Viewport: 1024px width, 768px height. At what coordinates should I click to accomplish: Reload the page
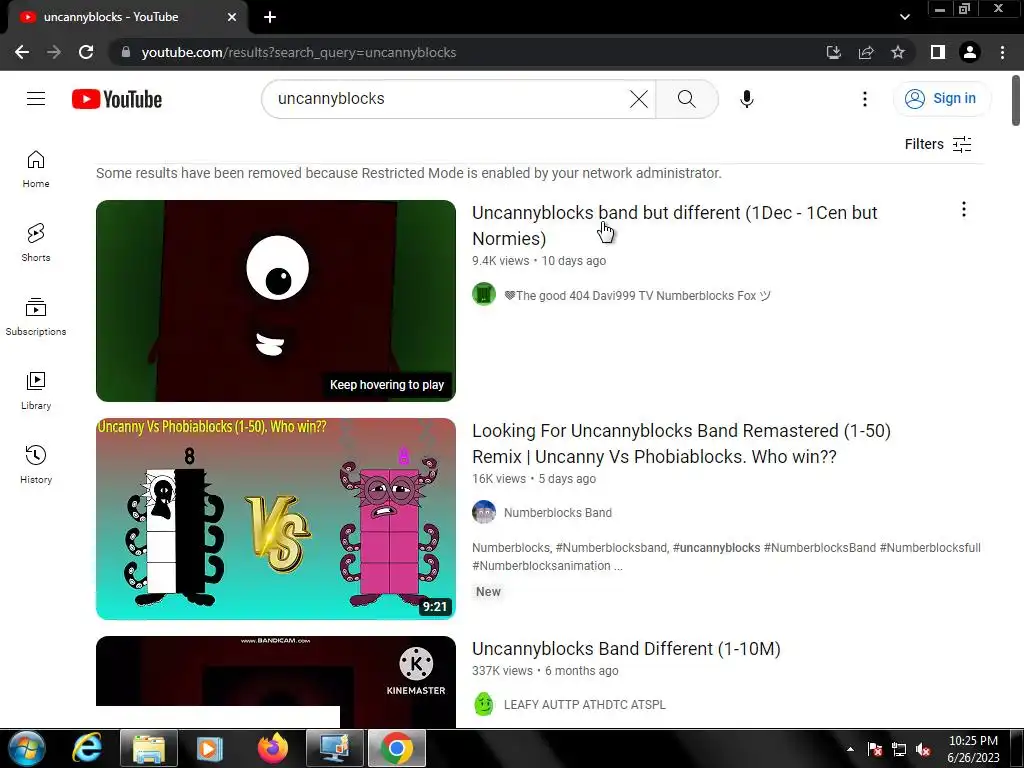tap(86, 52)
